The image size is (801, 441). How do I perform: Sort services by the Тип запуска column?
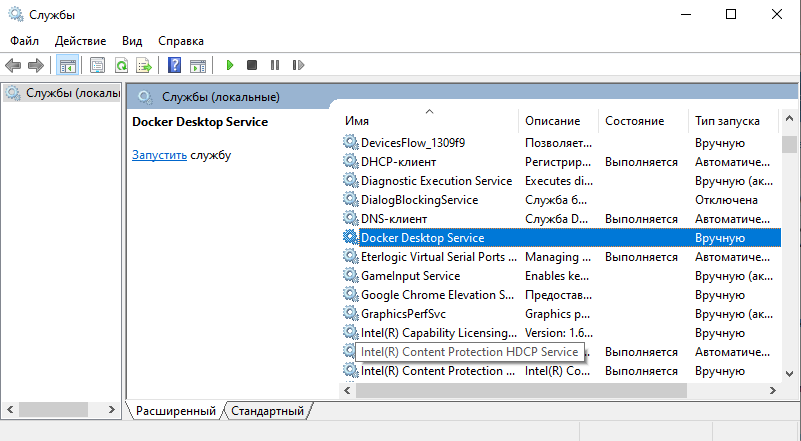[725, 121]
